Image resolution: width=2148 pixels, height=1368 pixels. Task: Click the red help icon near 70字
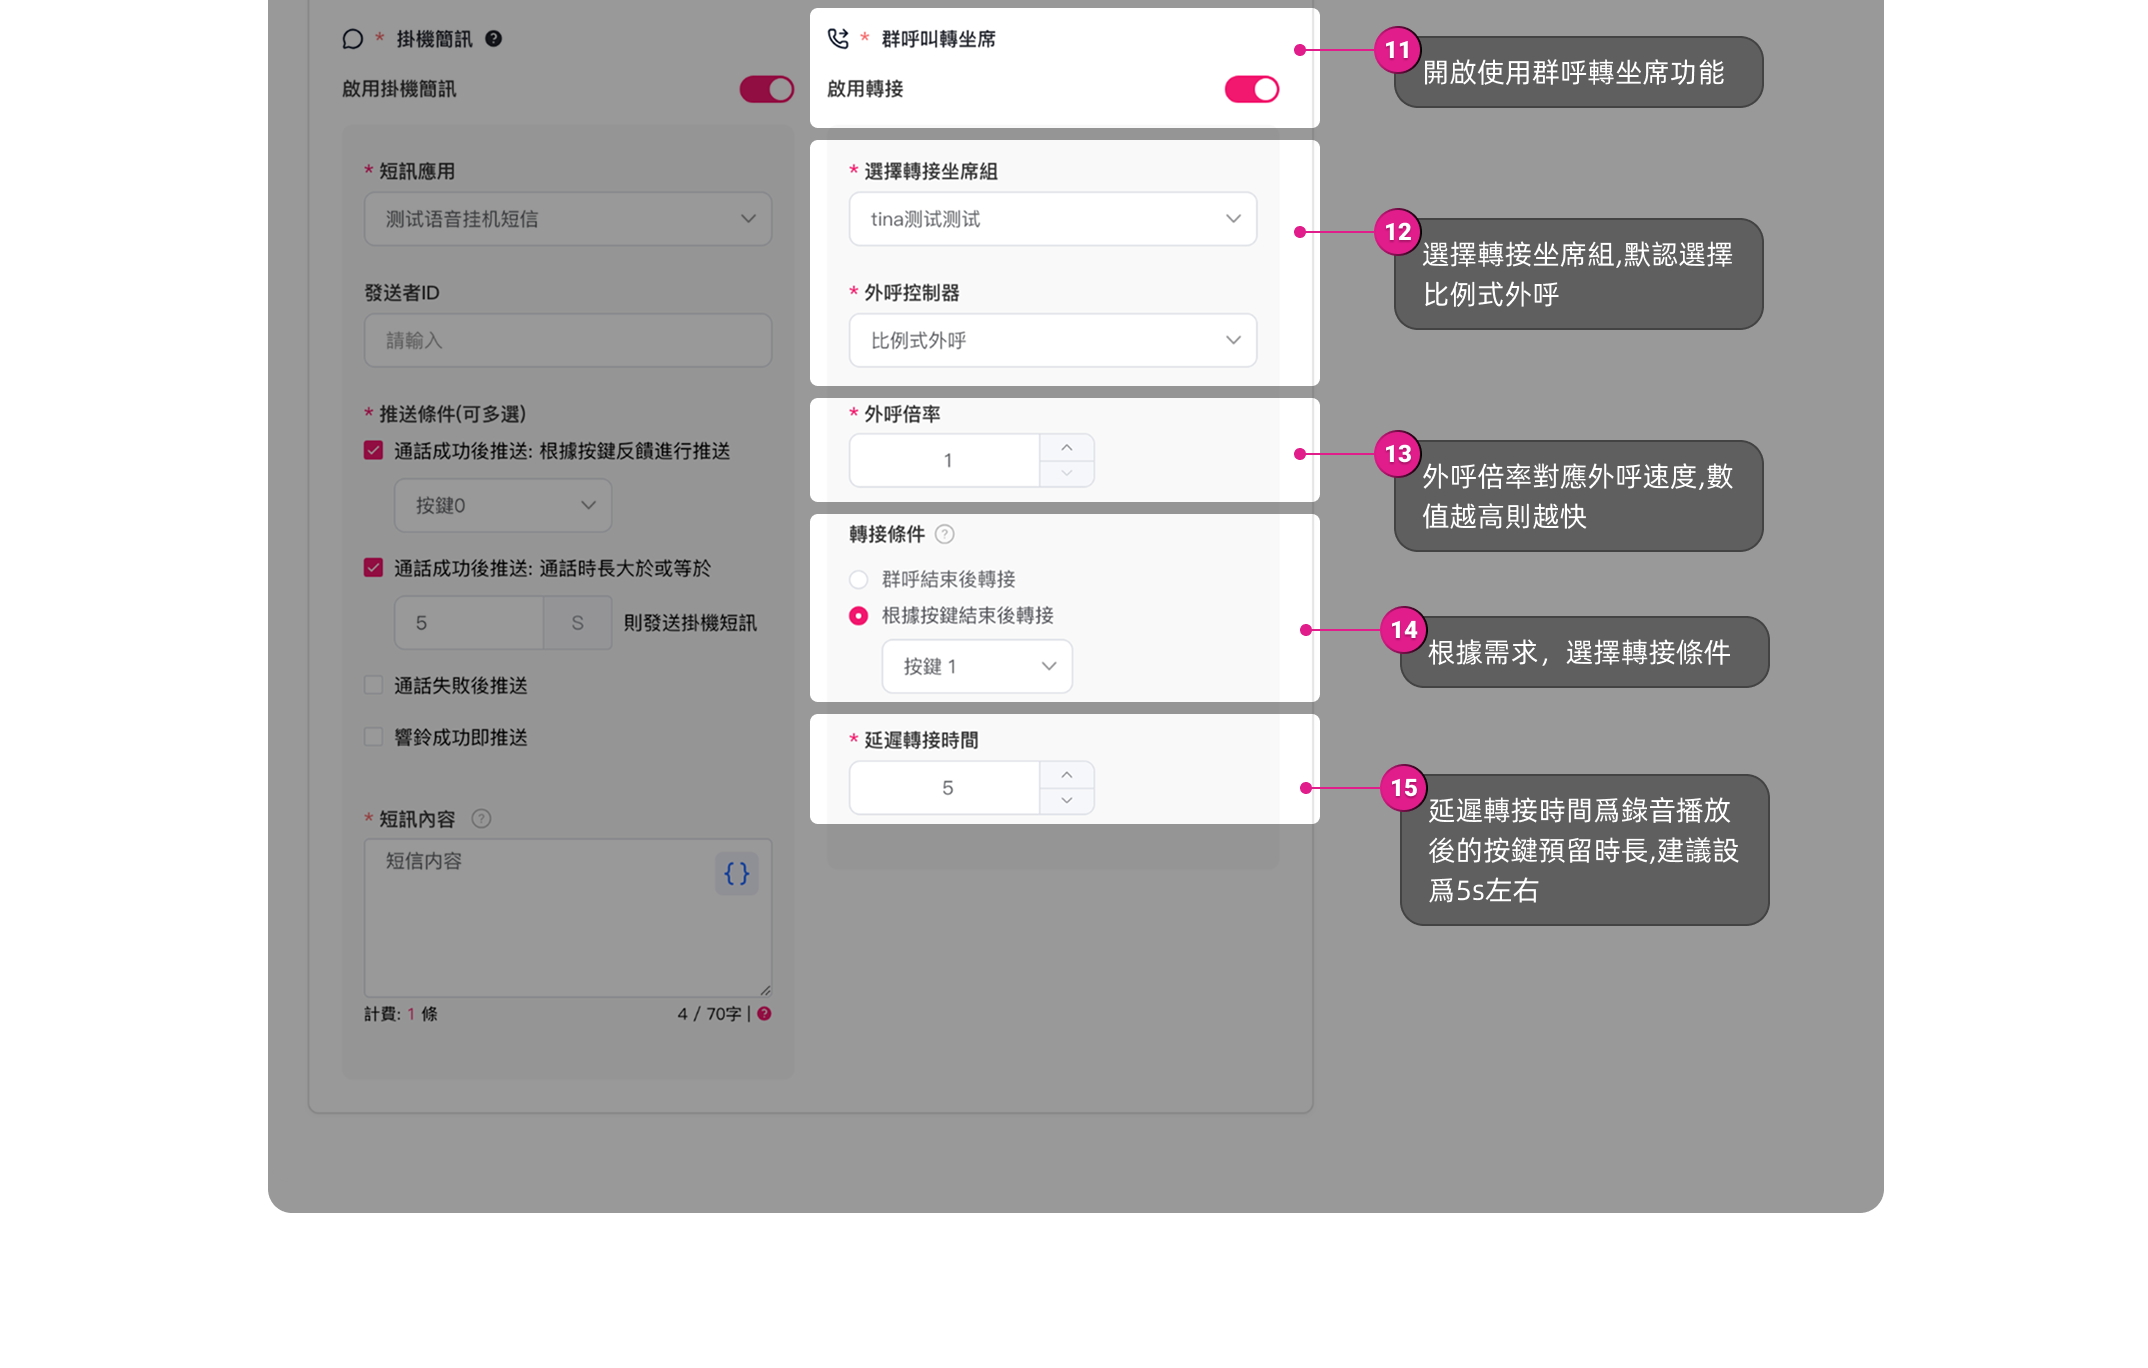coord(764,1014)
